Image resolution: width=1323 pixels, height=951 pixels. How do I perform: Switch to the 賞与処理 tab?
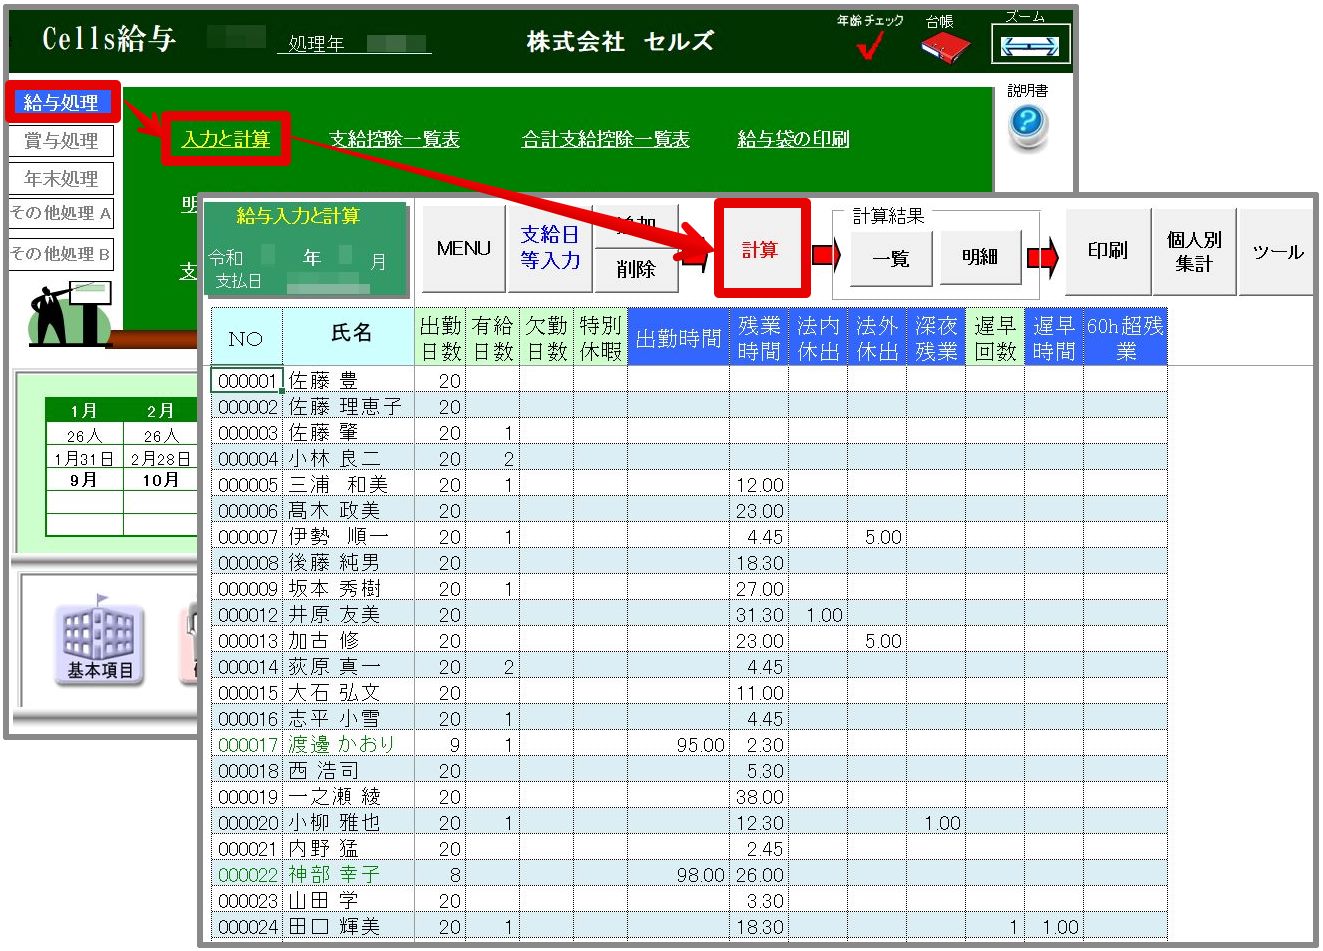tap(61, 141)
